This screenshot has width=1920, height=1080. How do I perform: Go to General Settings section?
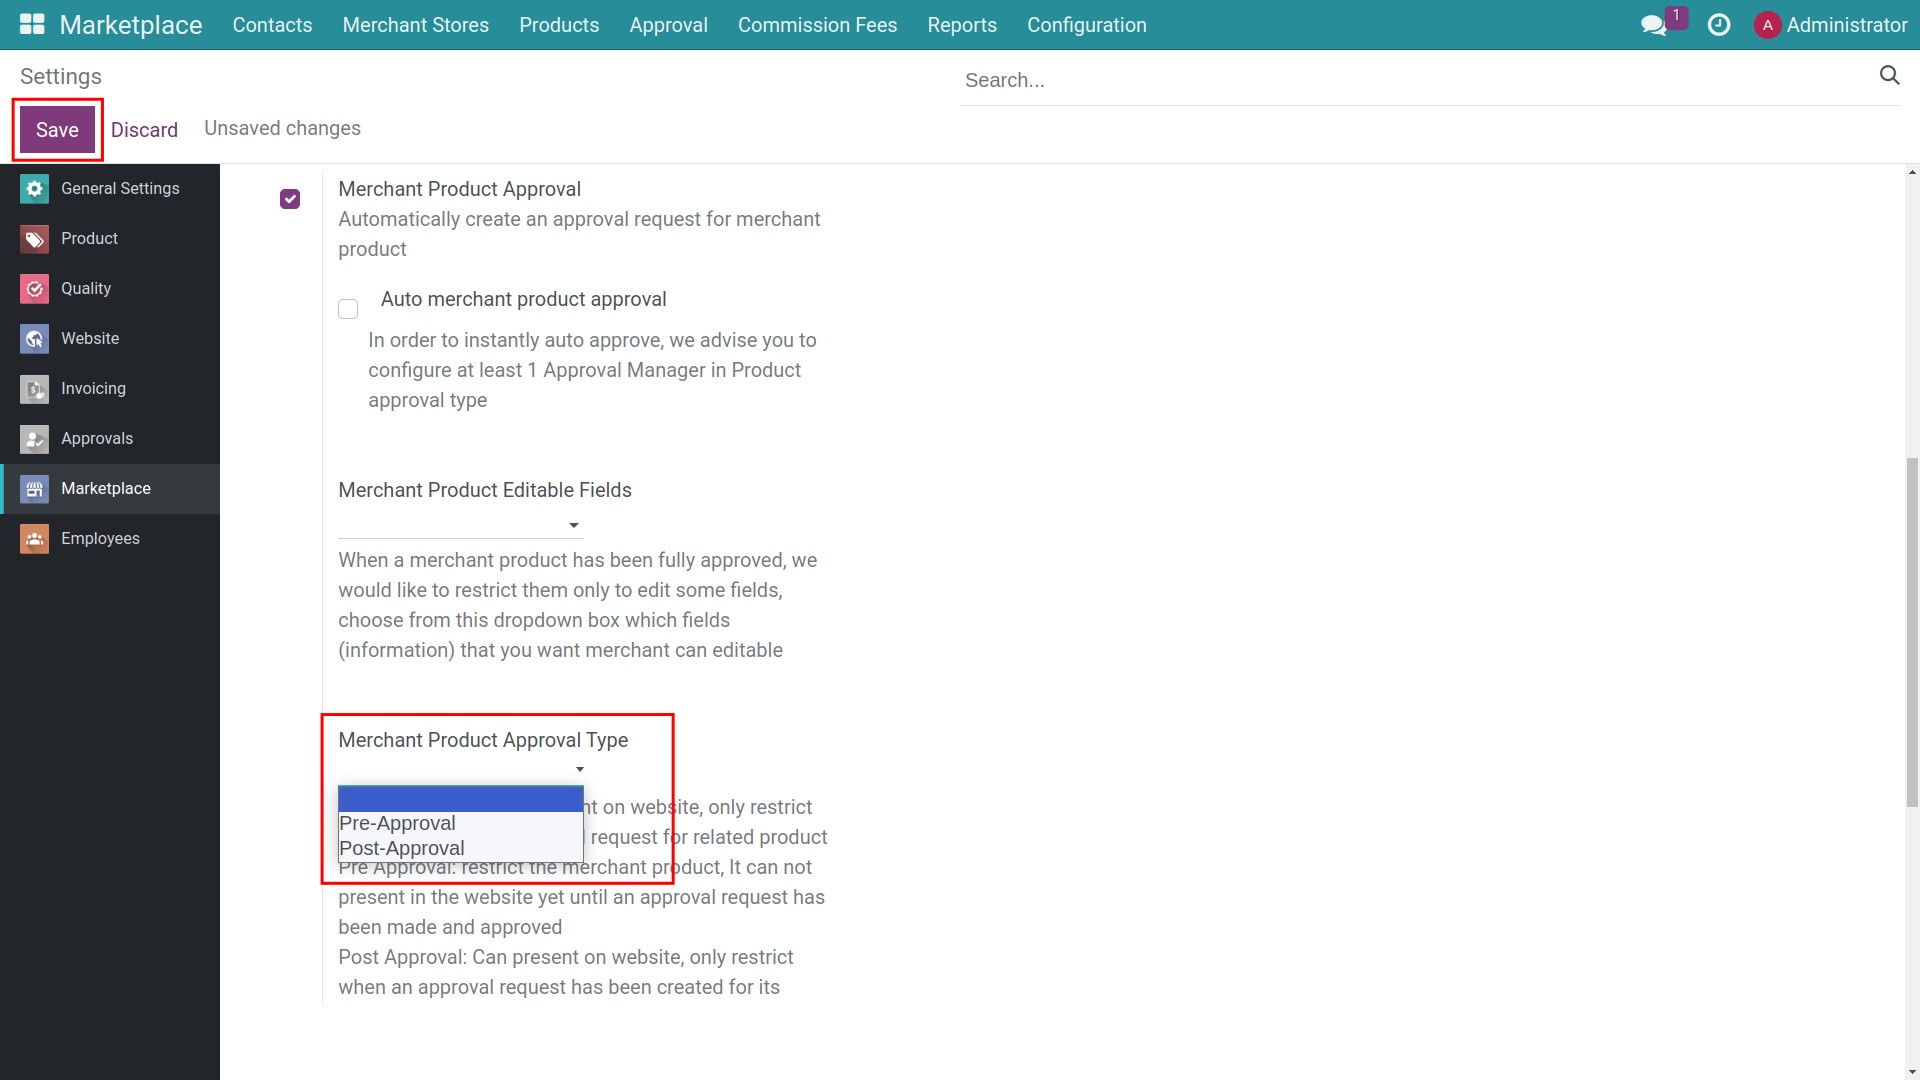click(110, 189)
